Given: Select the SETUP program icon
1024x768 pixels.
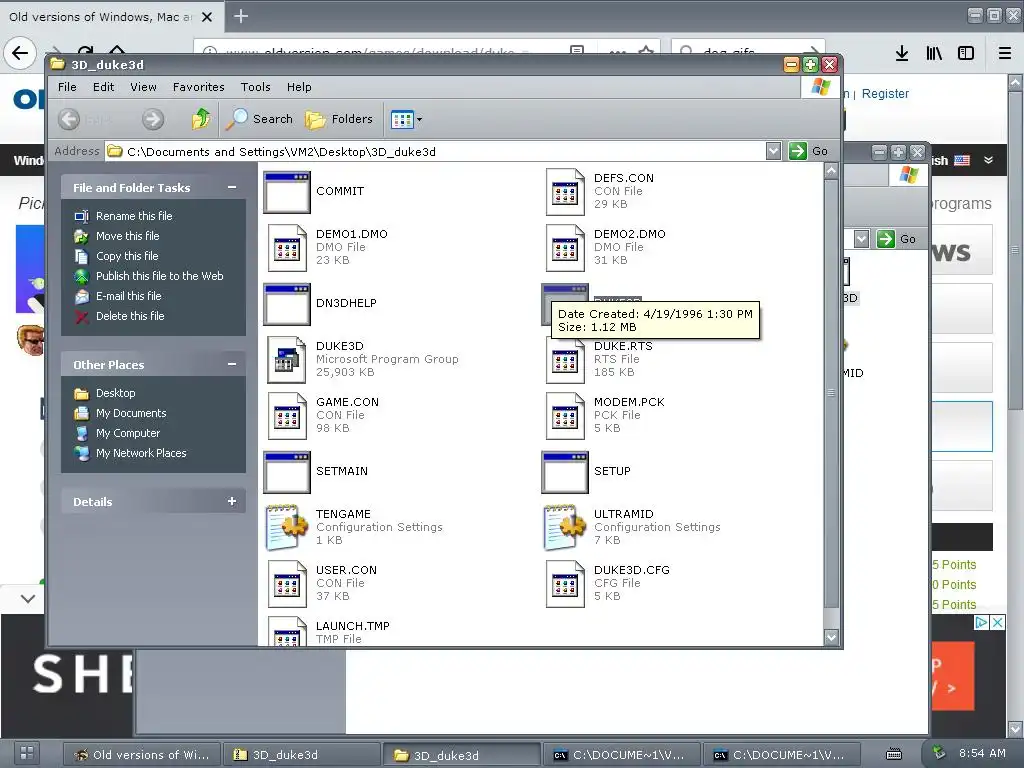Looking at the screenshot, I should pos(565,472).
